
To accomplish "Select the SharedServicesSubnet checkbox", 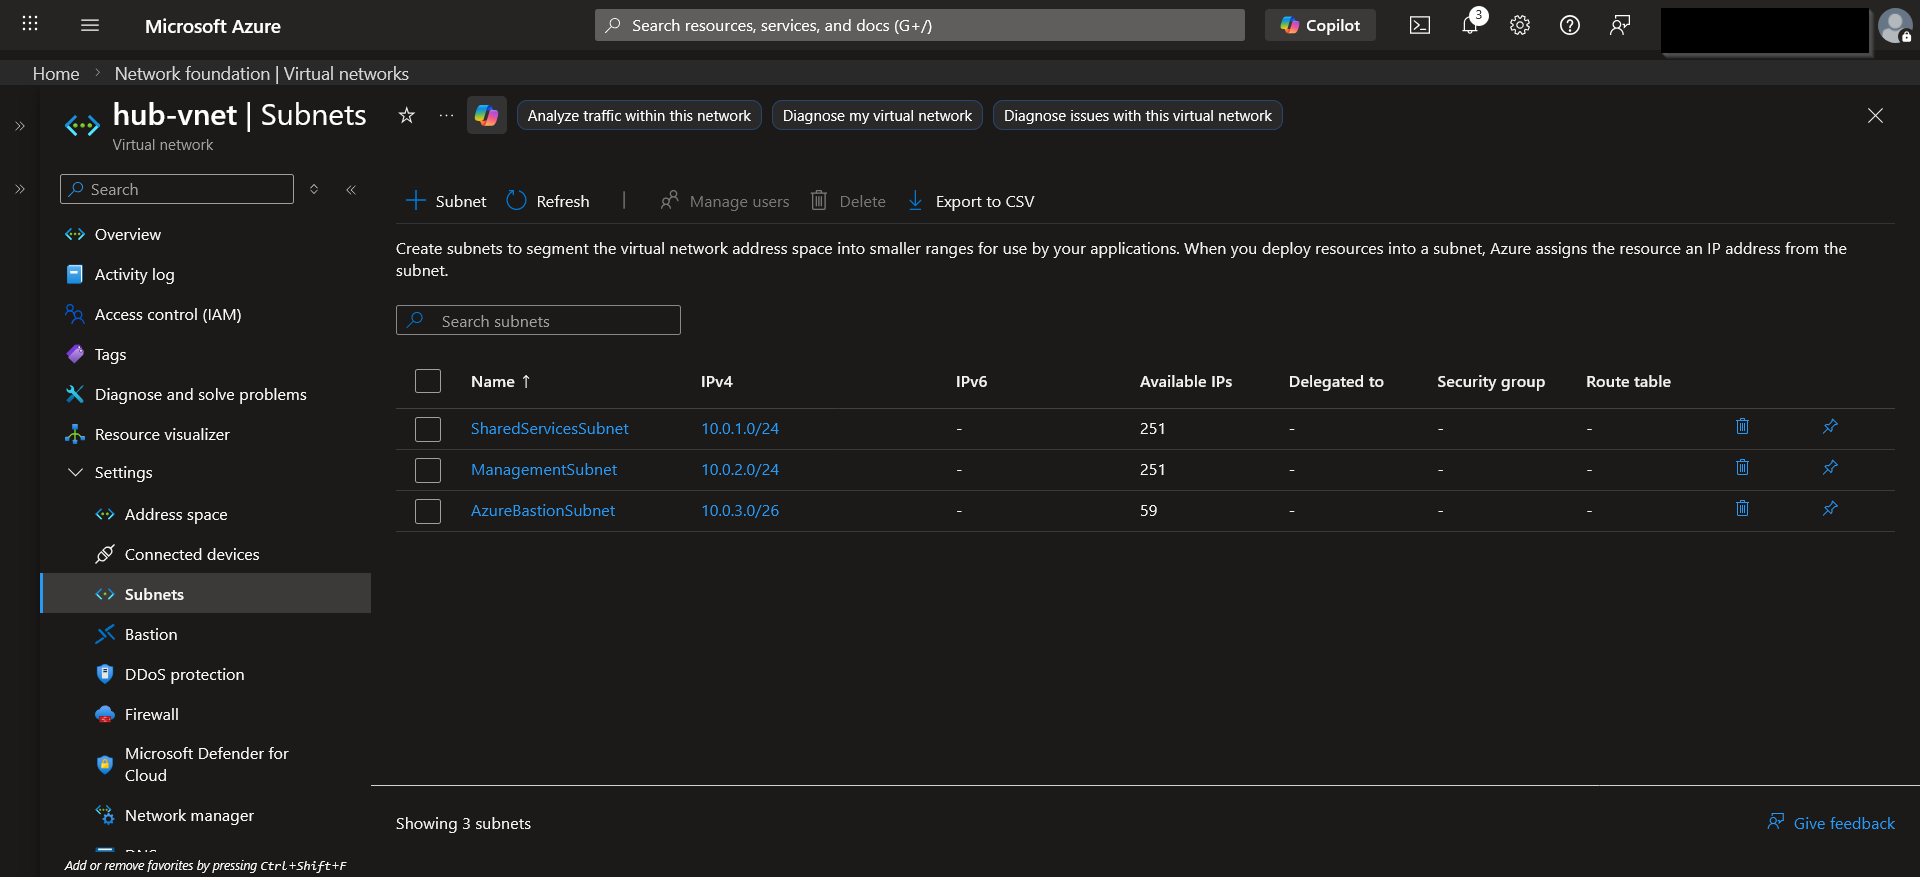I will point(428,429).
